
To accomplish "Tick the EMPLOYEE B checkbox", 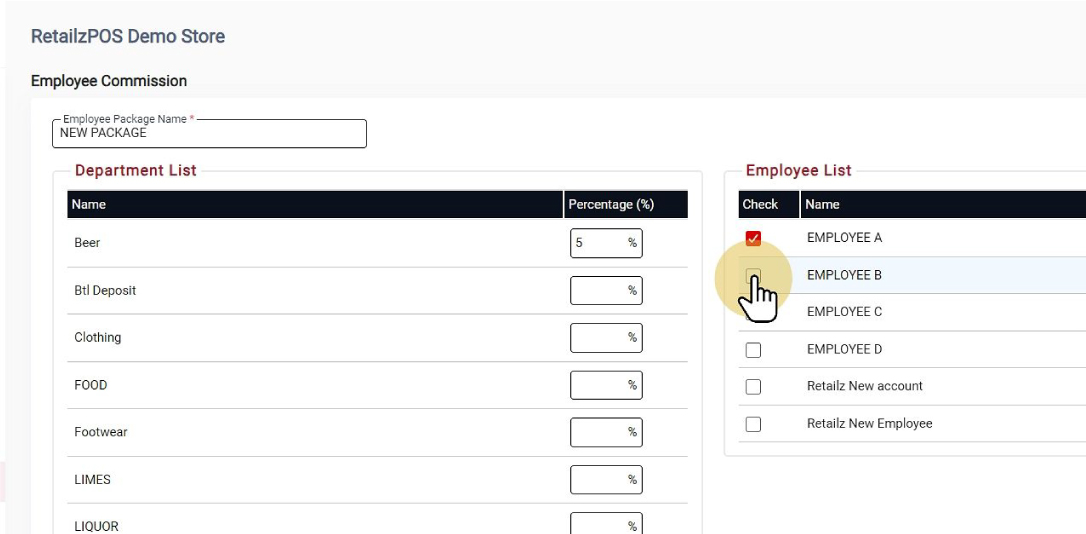I will (753, 275).
